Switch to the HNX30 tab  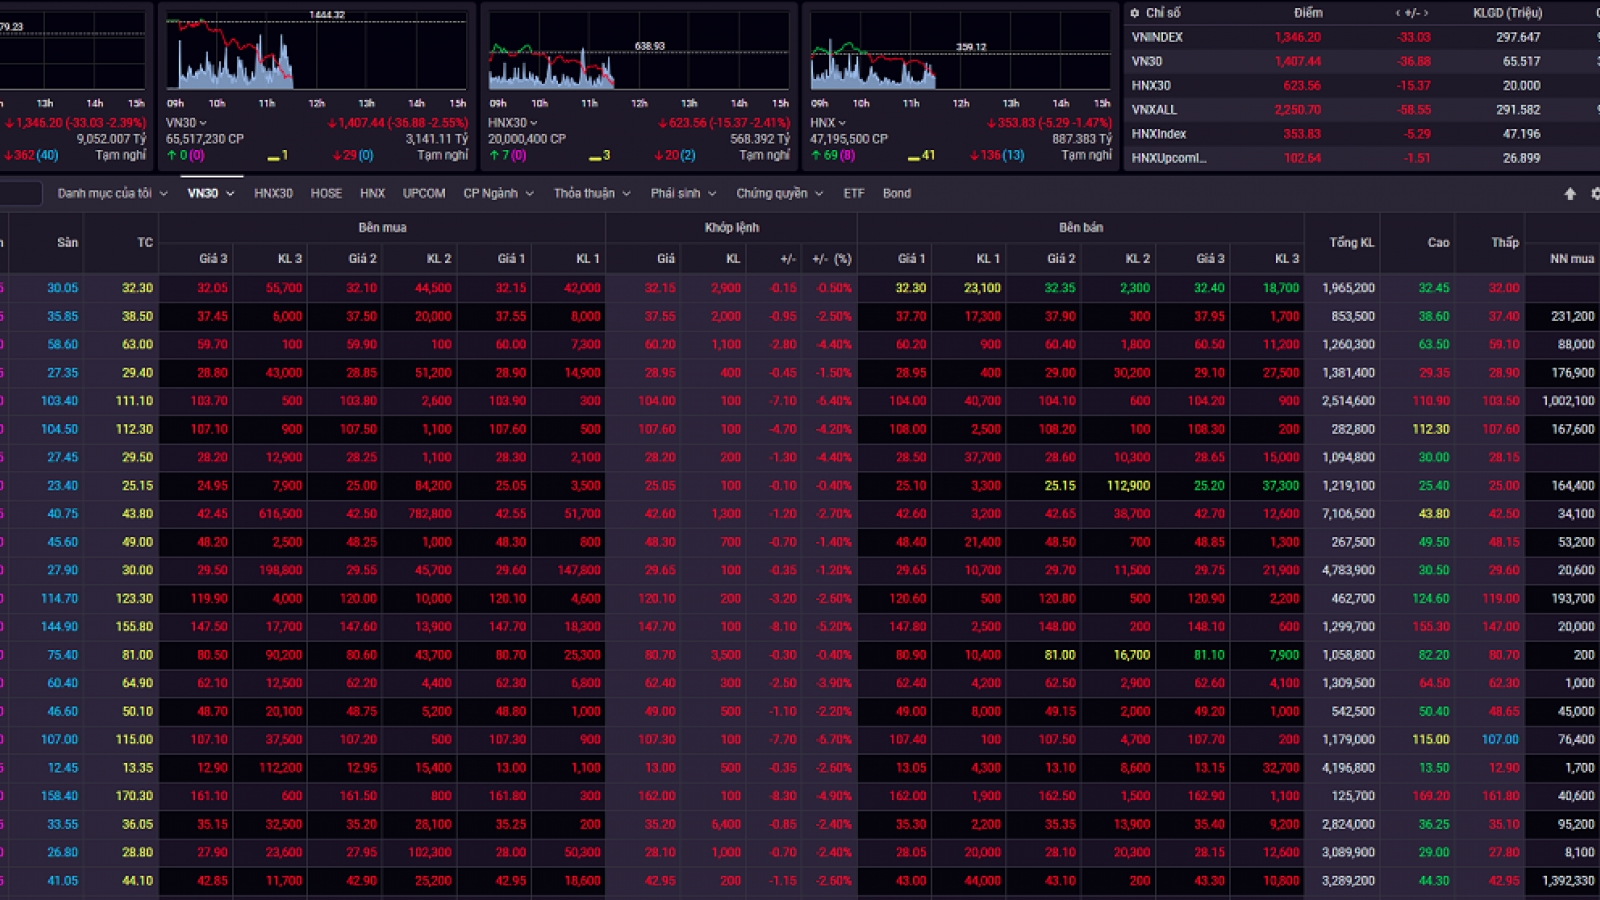(x=273, y=193)
